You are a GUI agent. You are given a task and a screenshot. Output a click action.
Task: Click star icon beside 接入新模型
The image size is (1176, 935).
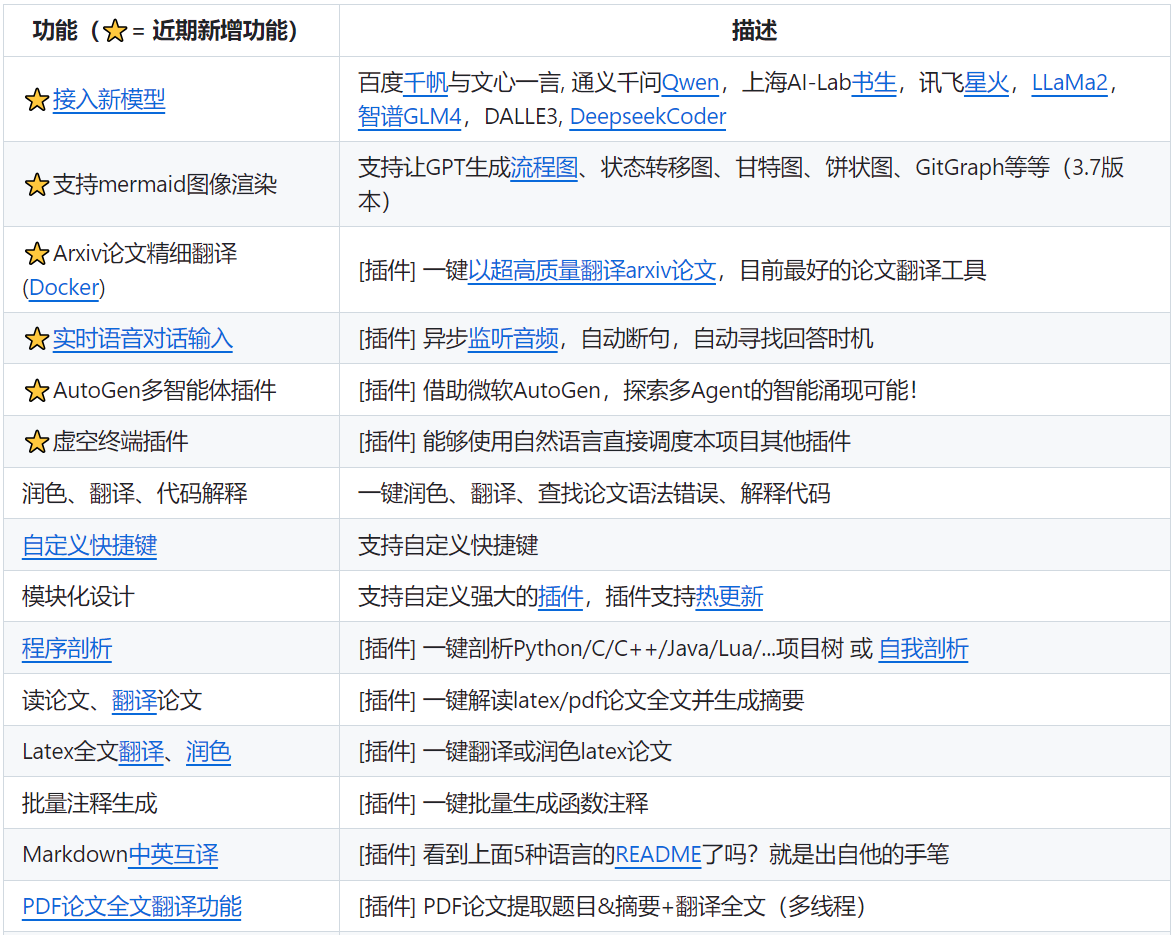click(37, 99)
